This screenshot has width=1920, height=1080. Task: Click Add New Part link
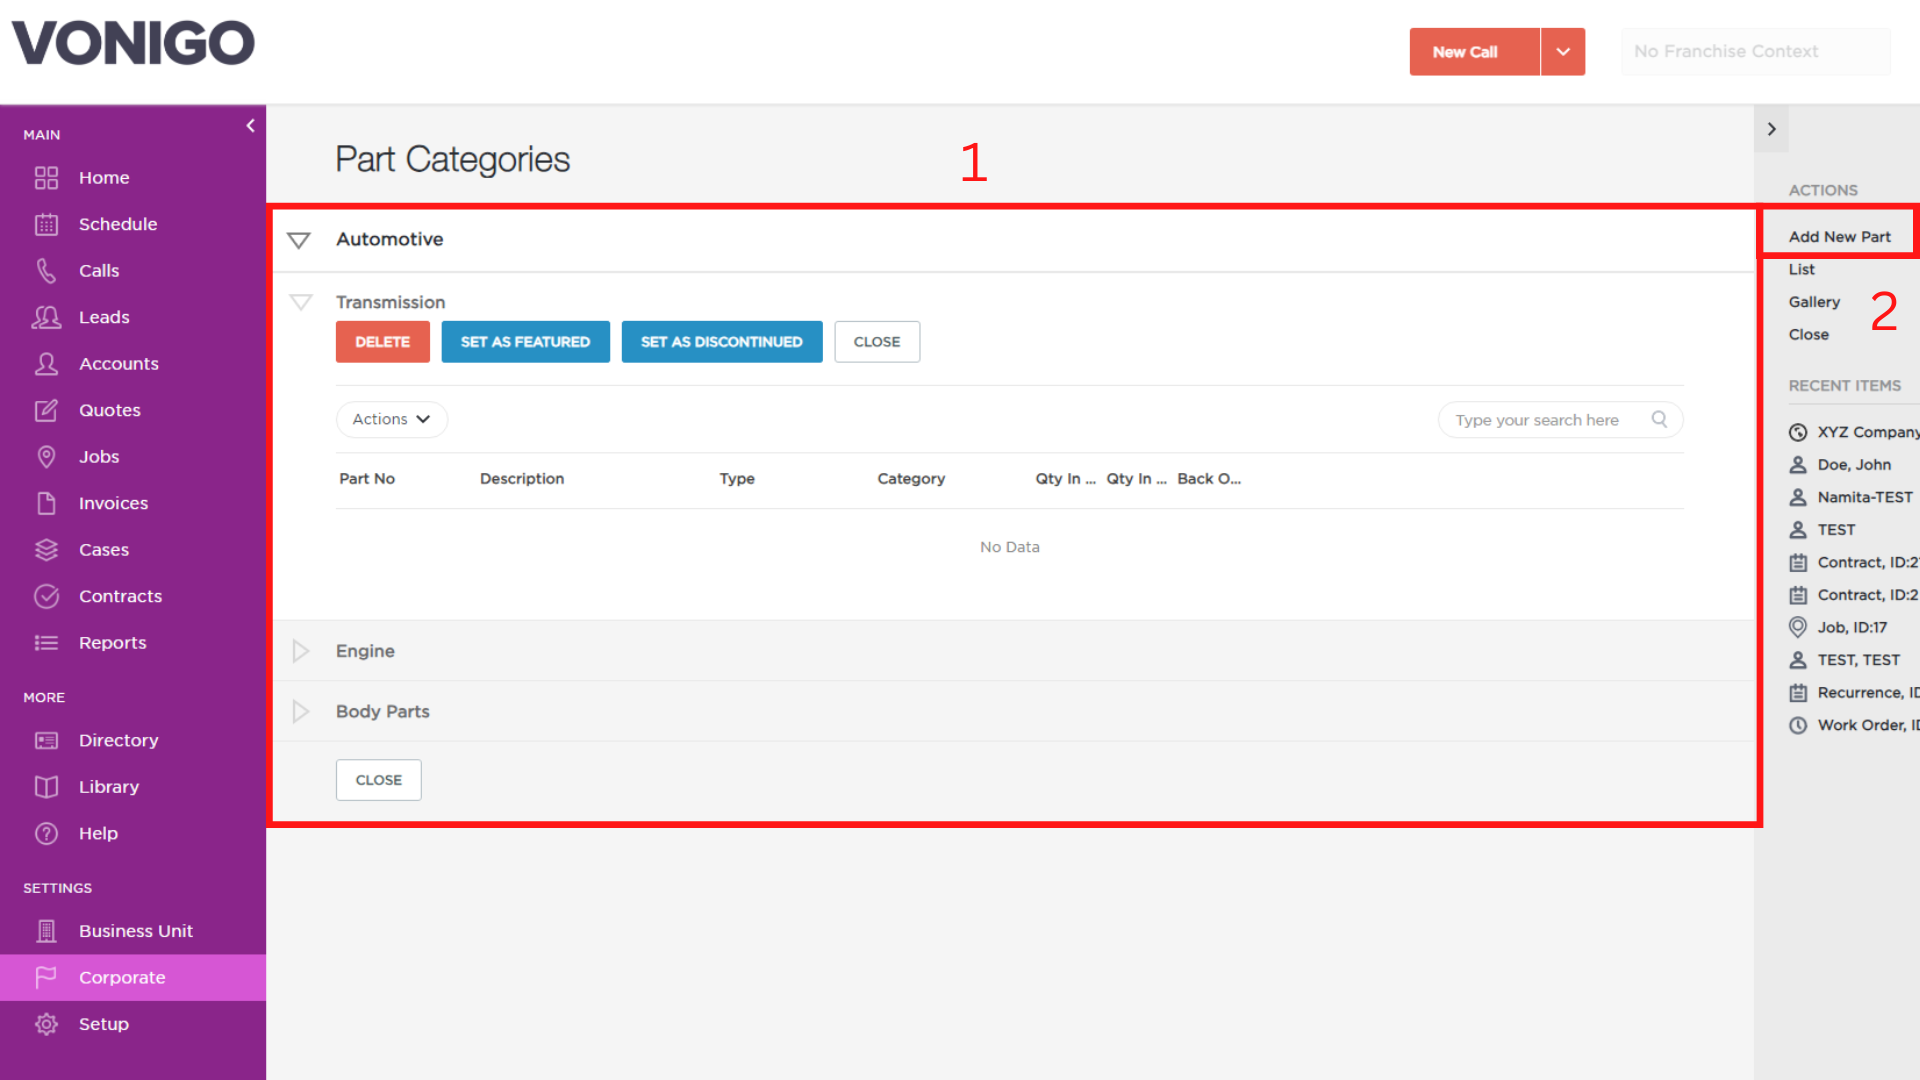pos(1839,237)
